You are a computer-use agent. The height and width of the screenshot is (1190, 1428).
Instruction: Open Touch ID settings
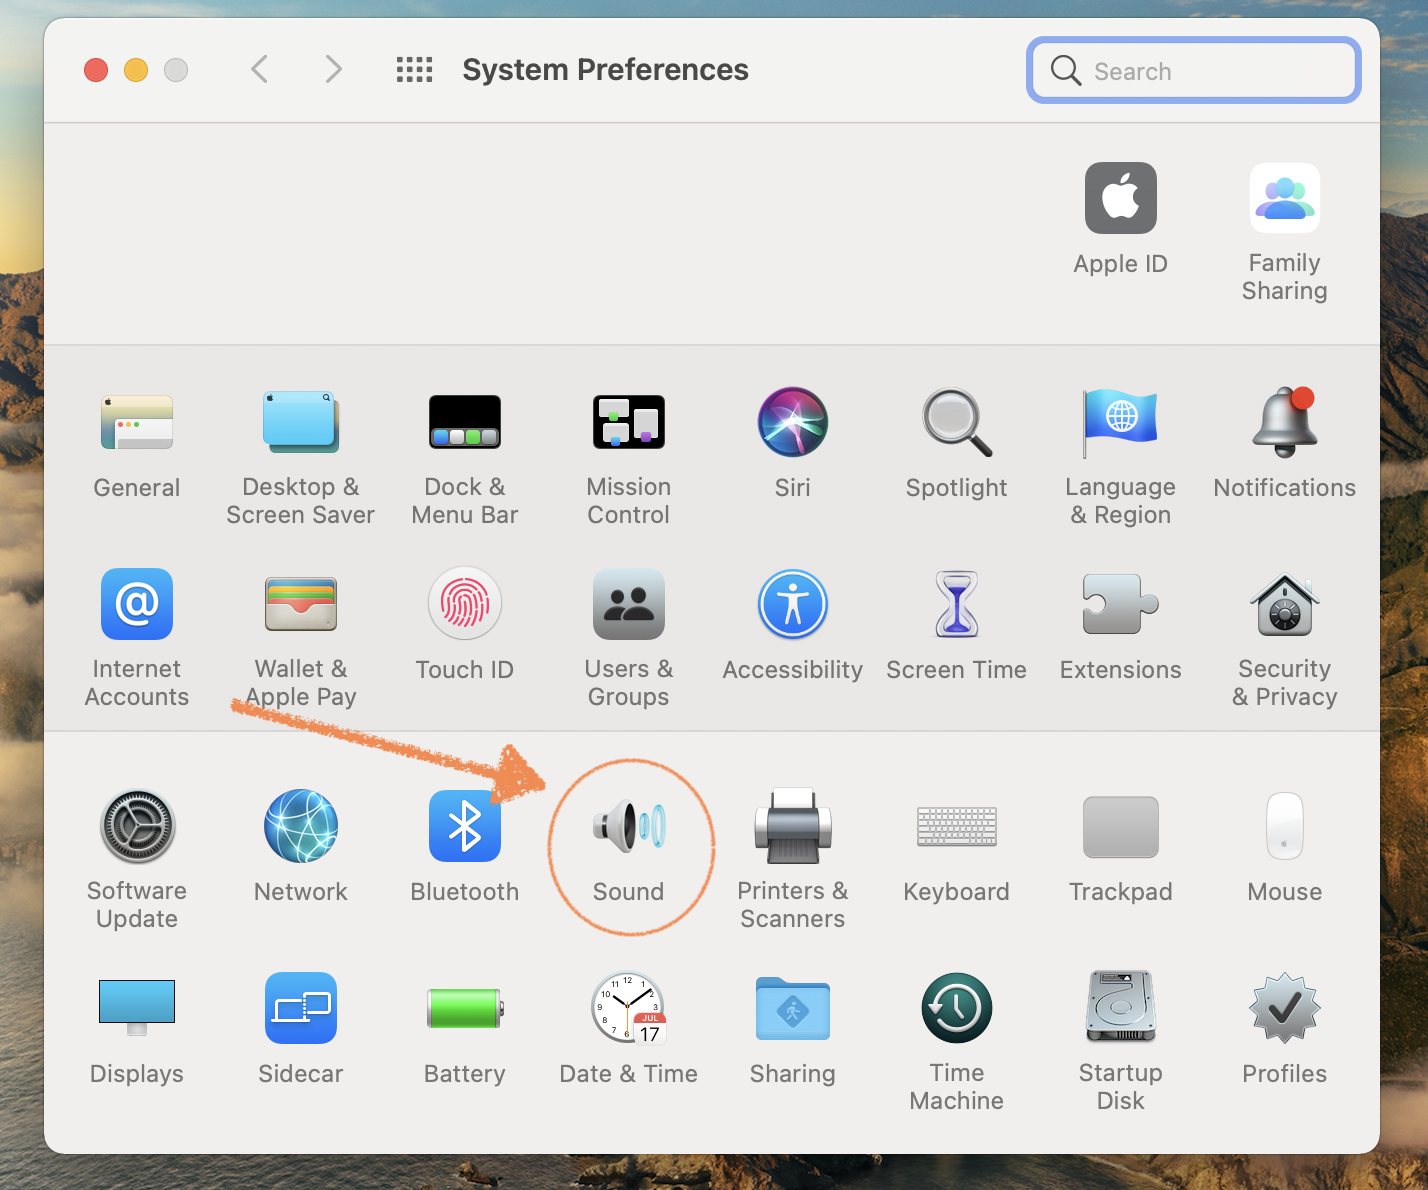click(x=465, y=606)
